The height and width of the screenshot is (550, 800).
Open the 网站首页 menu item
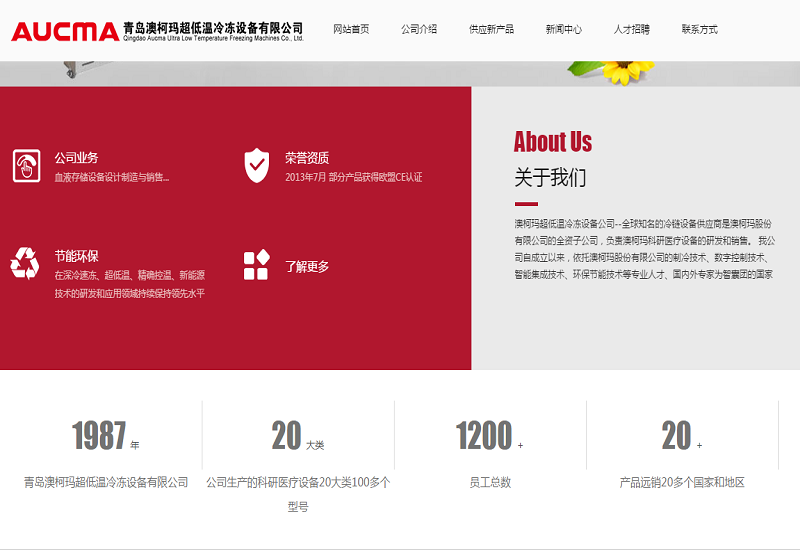(x=351, y=30)
